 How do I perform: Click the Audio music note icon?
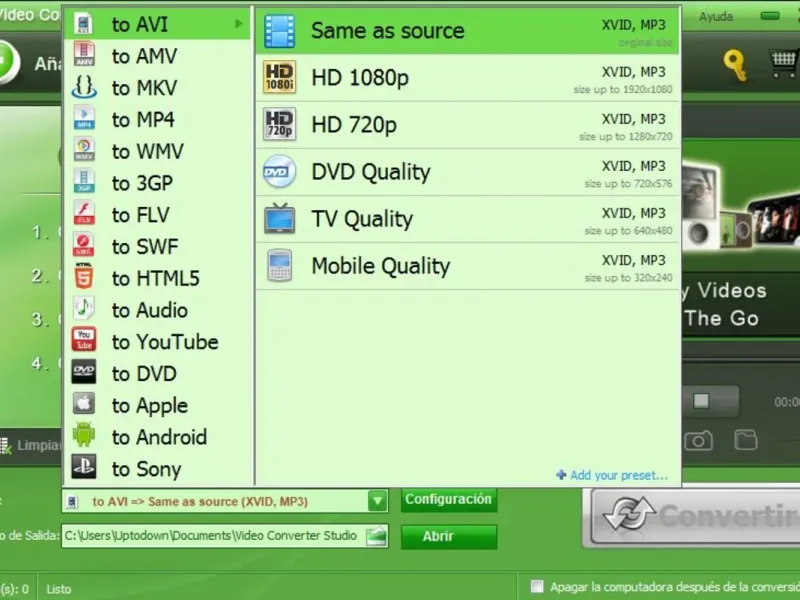point(84,308)
